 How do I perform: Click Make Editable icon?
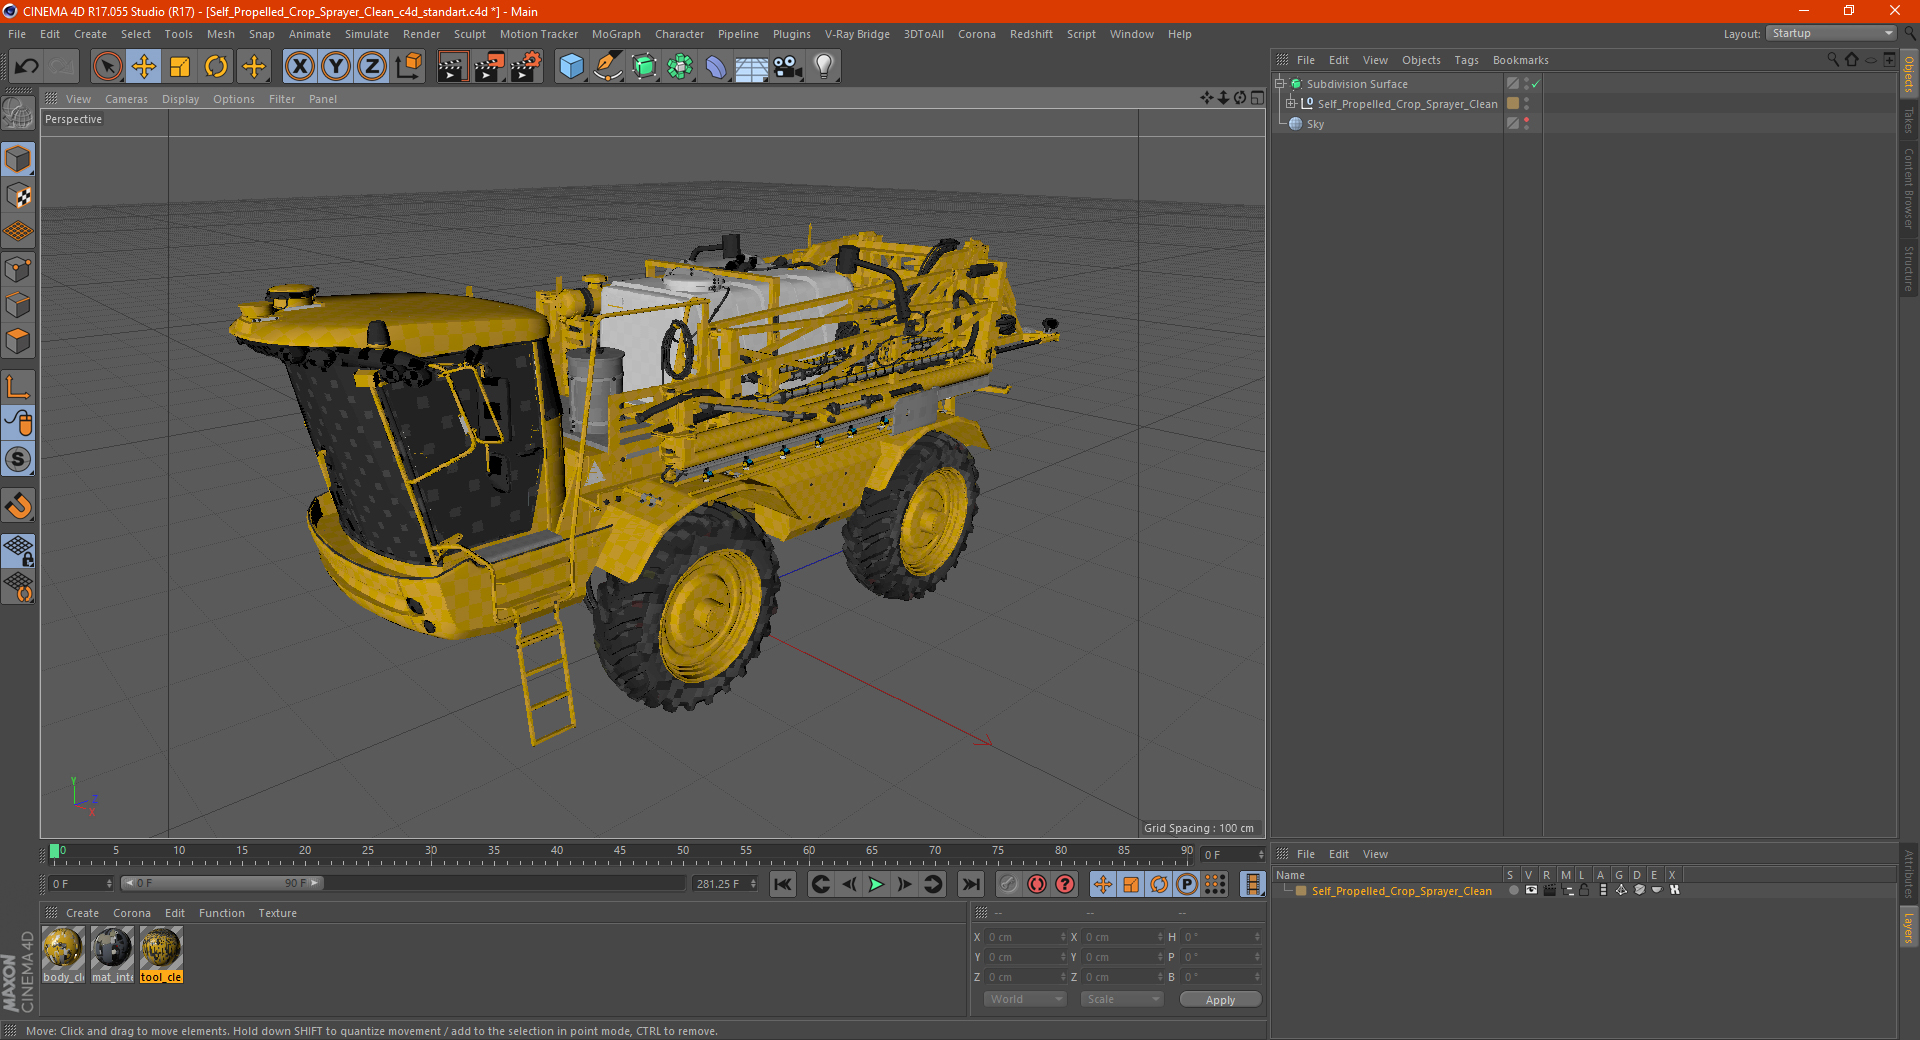point(18,115)
